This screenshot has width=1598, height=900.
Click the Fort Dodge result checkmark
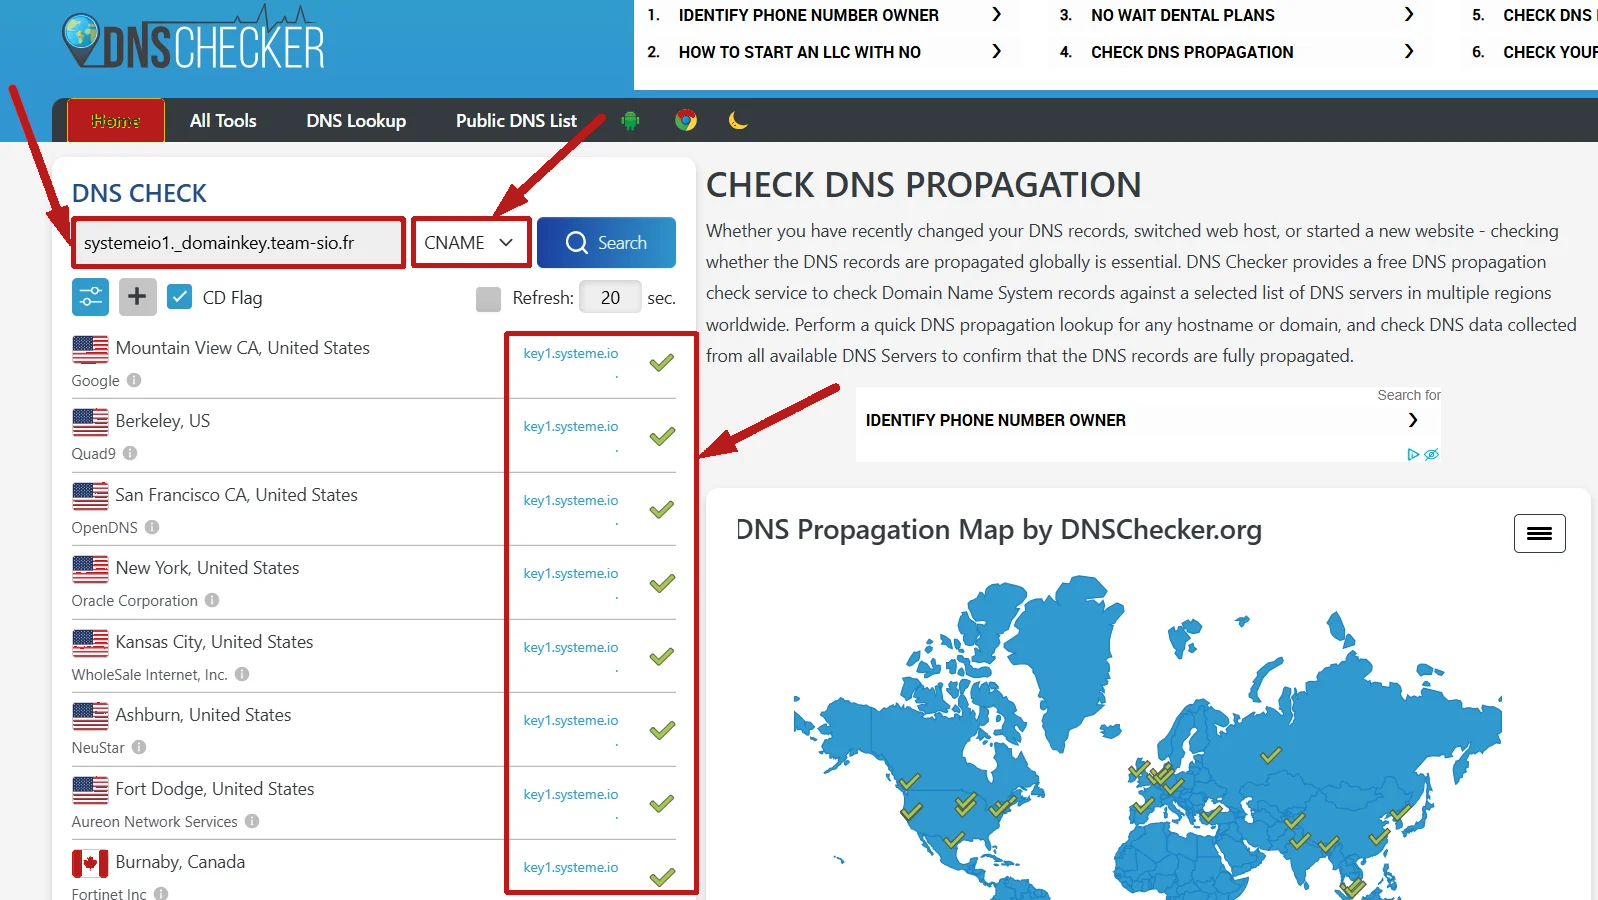(x=661, y=804)
